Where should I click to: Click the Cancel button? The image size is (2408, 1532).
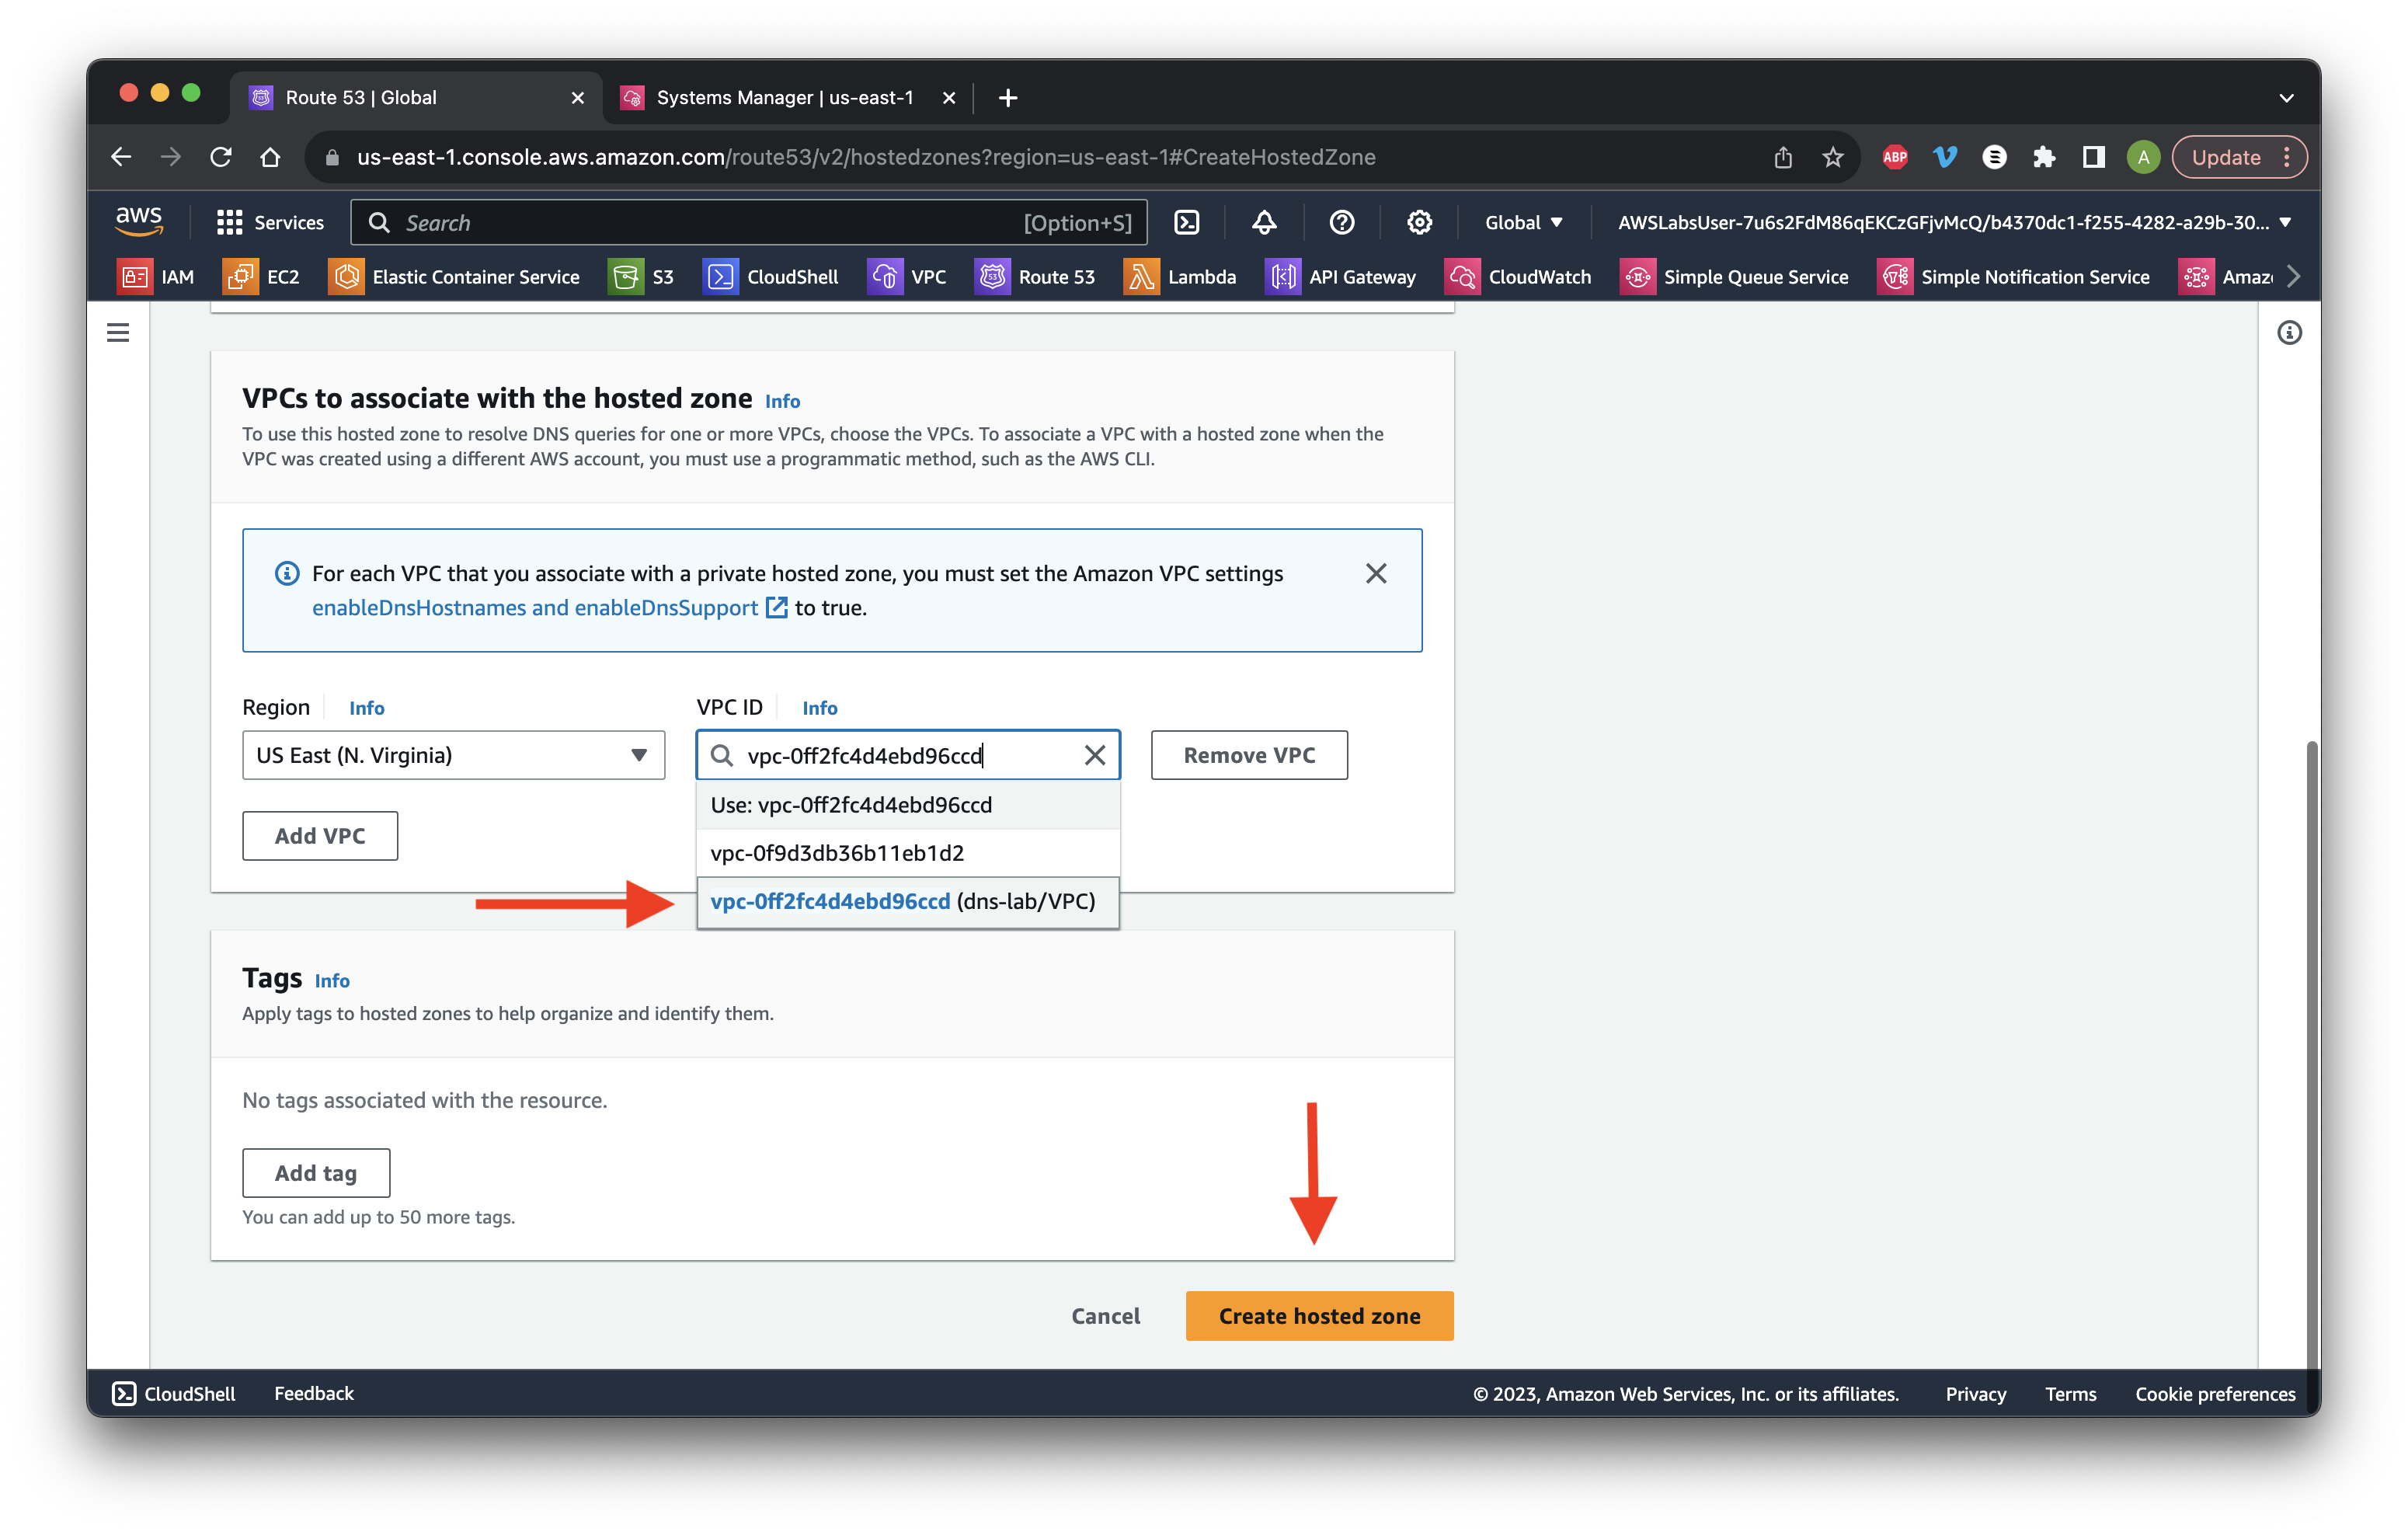(1105, 1316)
